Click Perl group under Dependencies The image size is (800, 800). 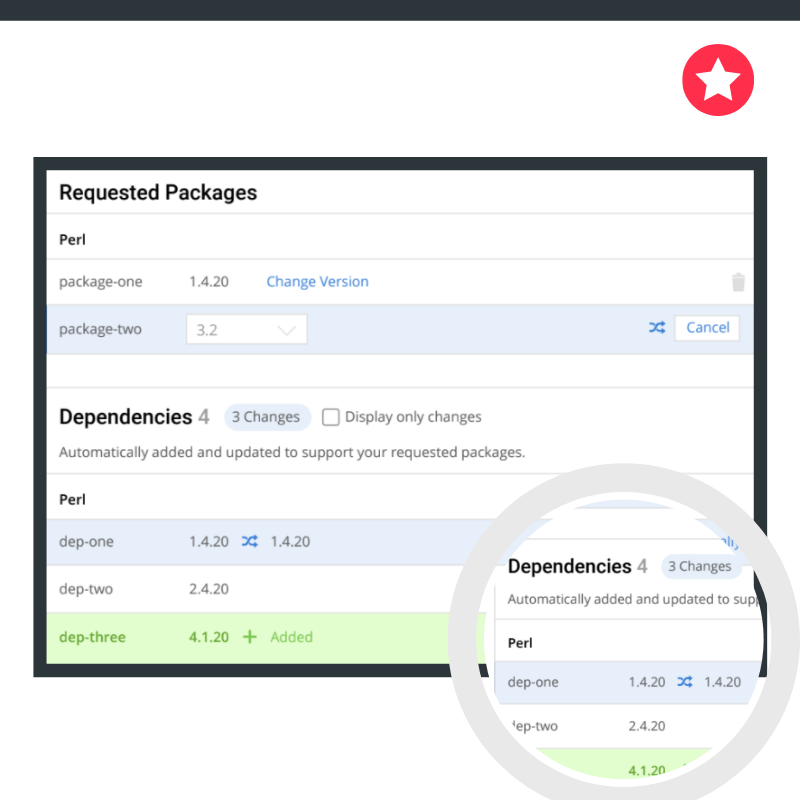click(72, 499)
